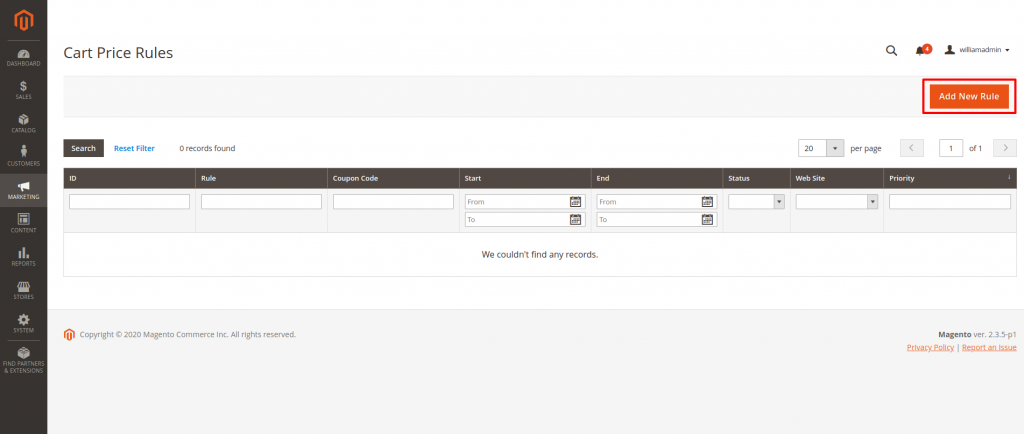Open the Dashboard sidebar icon

click(x=23, y=57)
